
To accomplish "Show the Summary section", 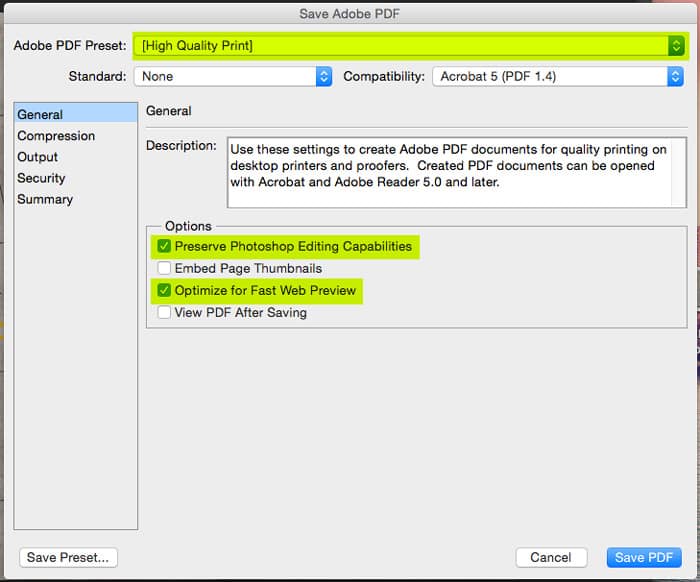I will [45, 199].
